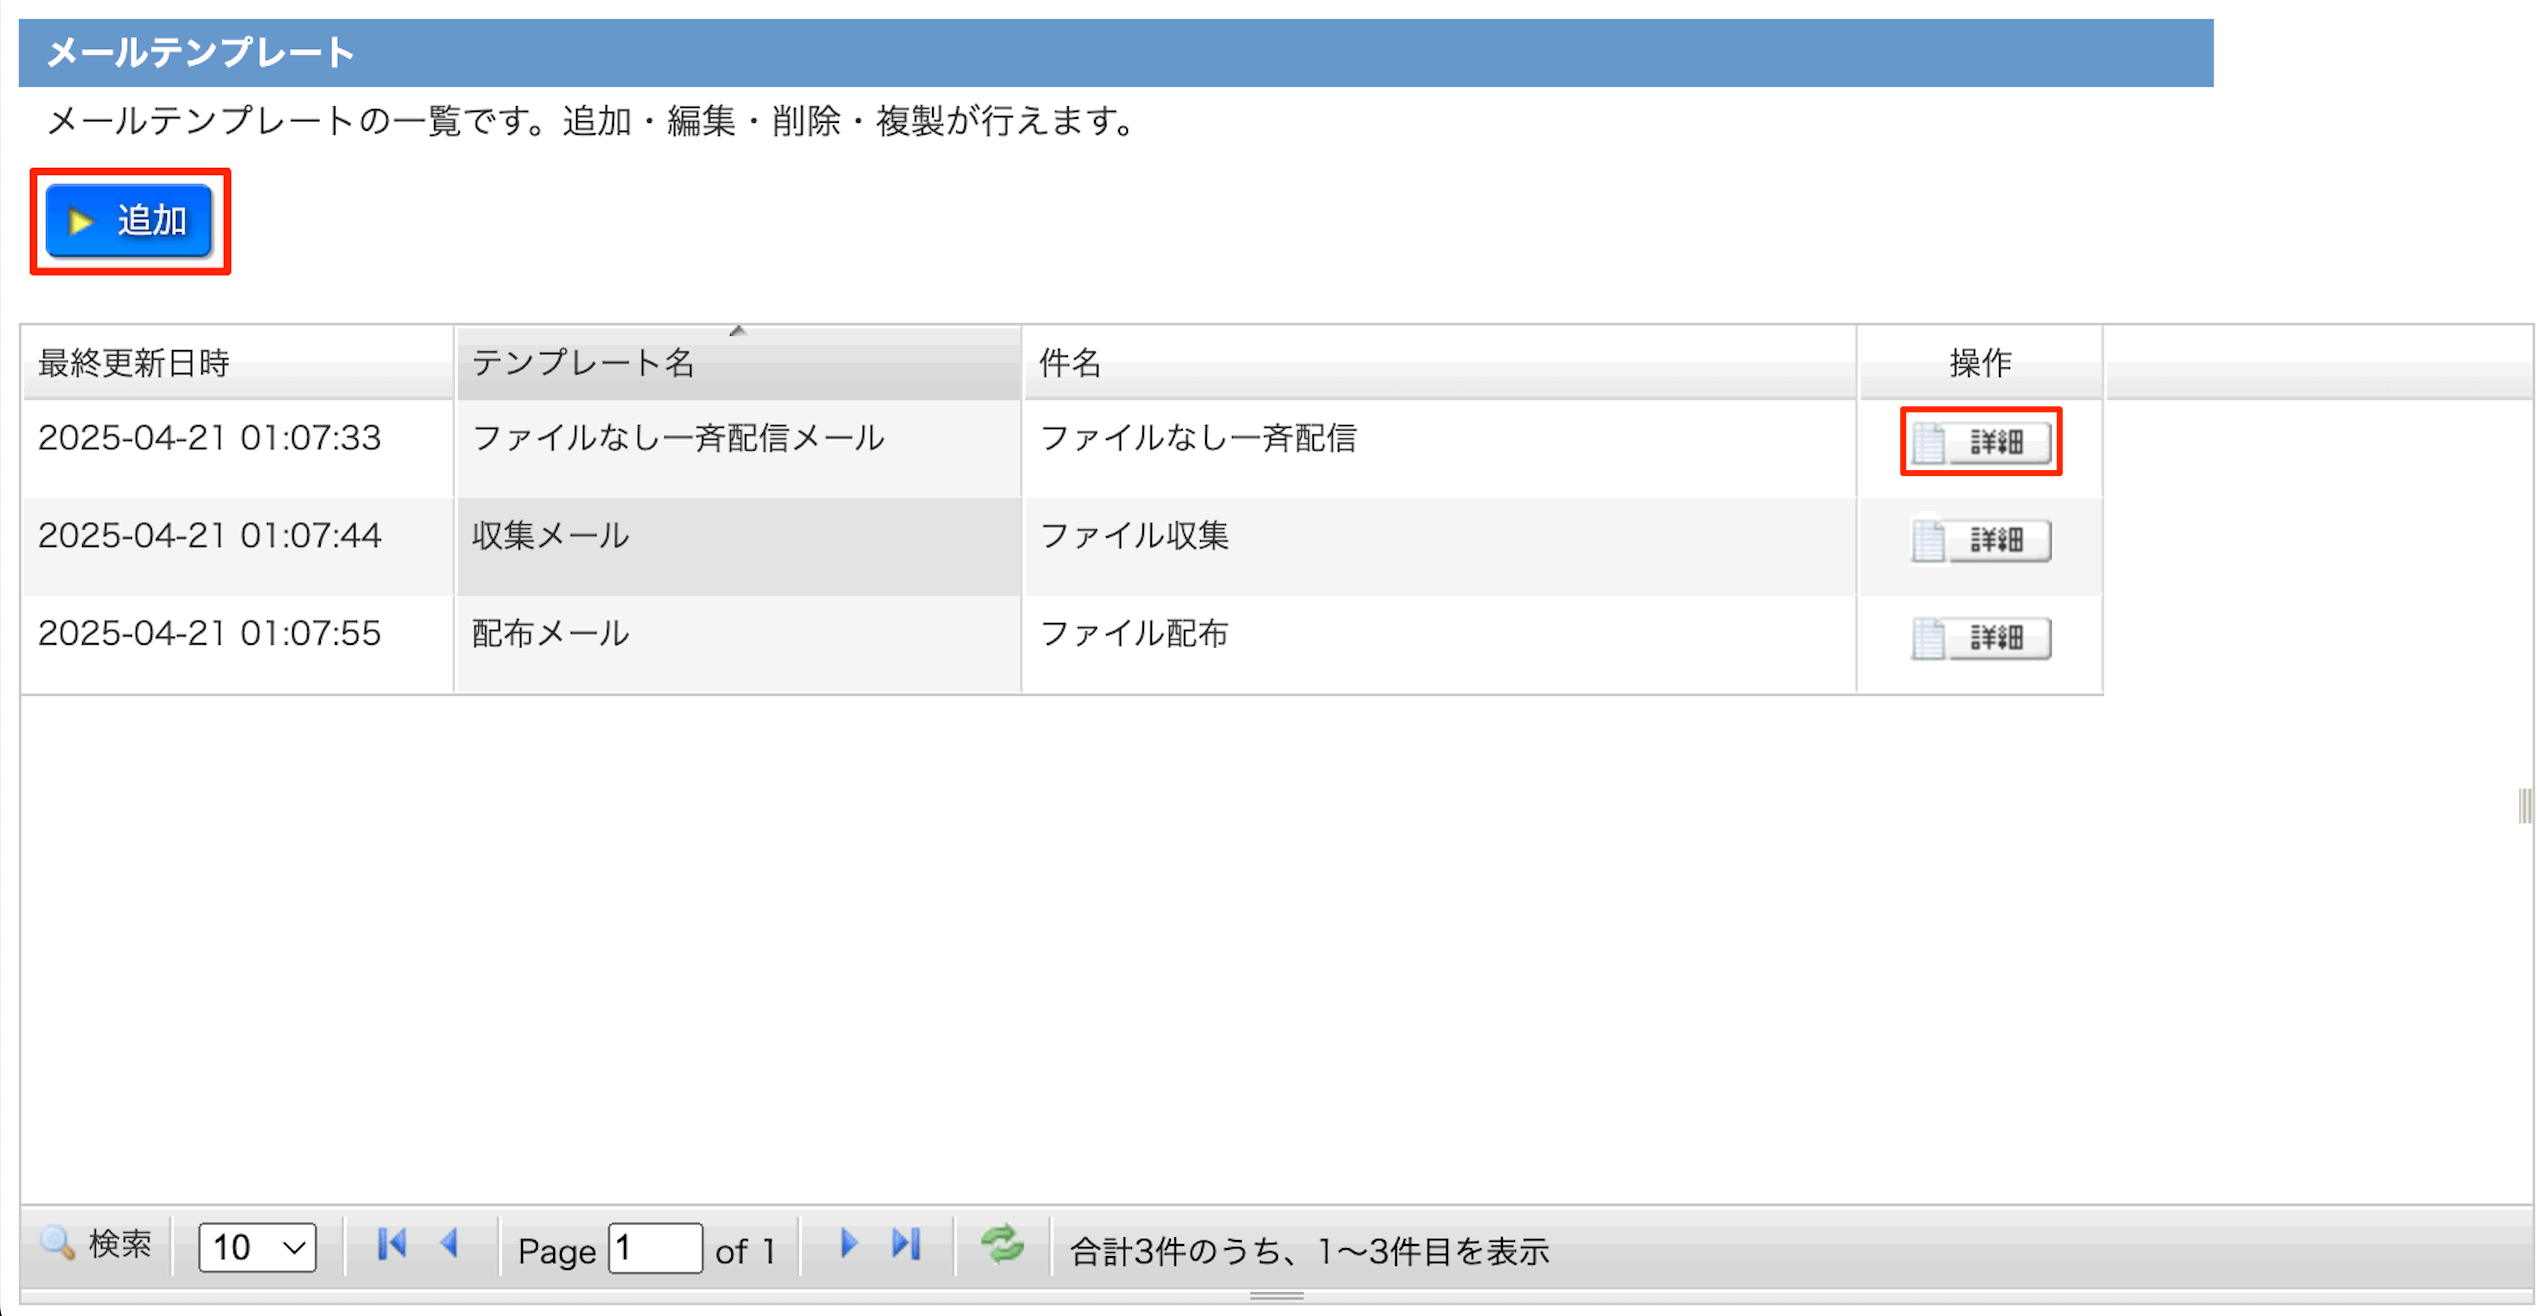Go to previous page arrow

coord(450,1245)
